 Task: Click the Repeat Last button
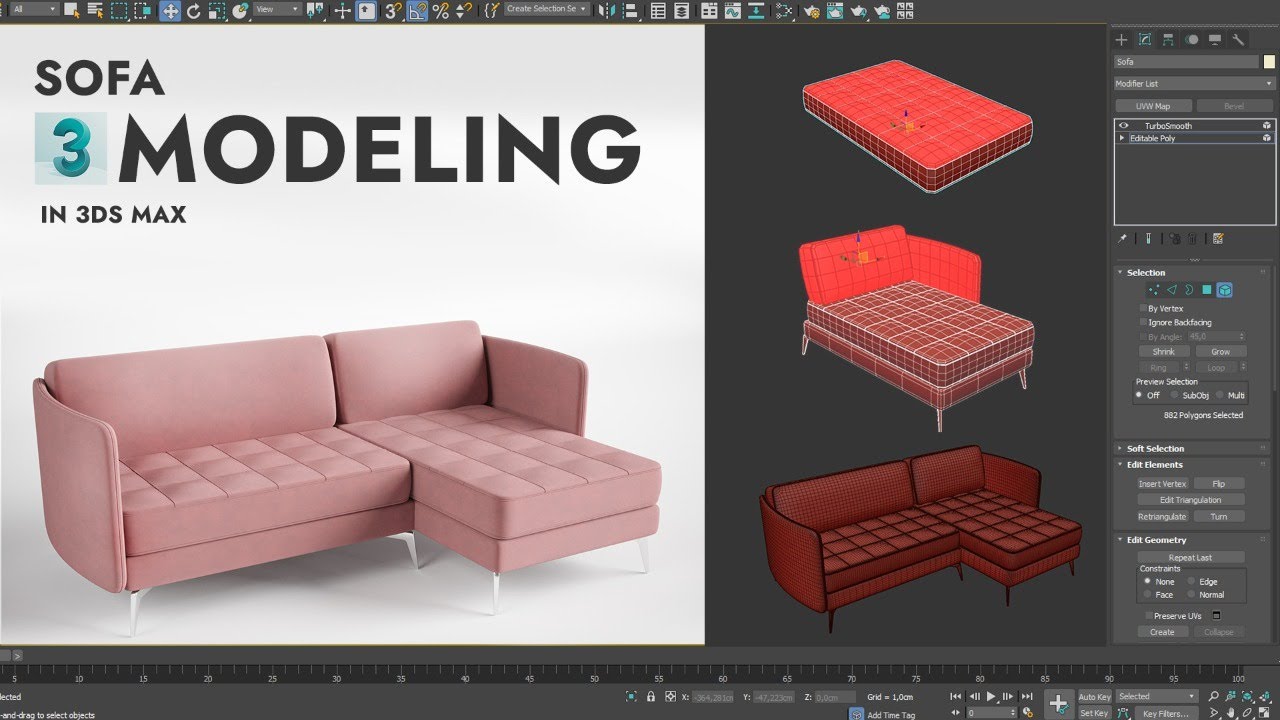coord(1191,557)
